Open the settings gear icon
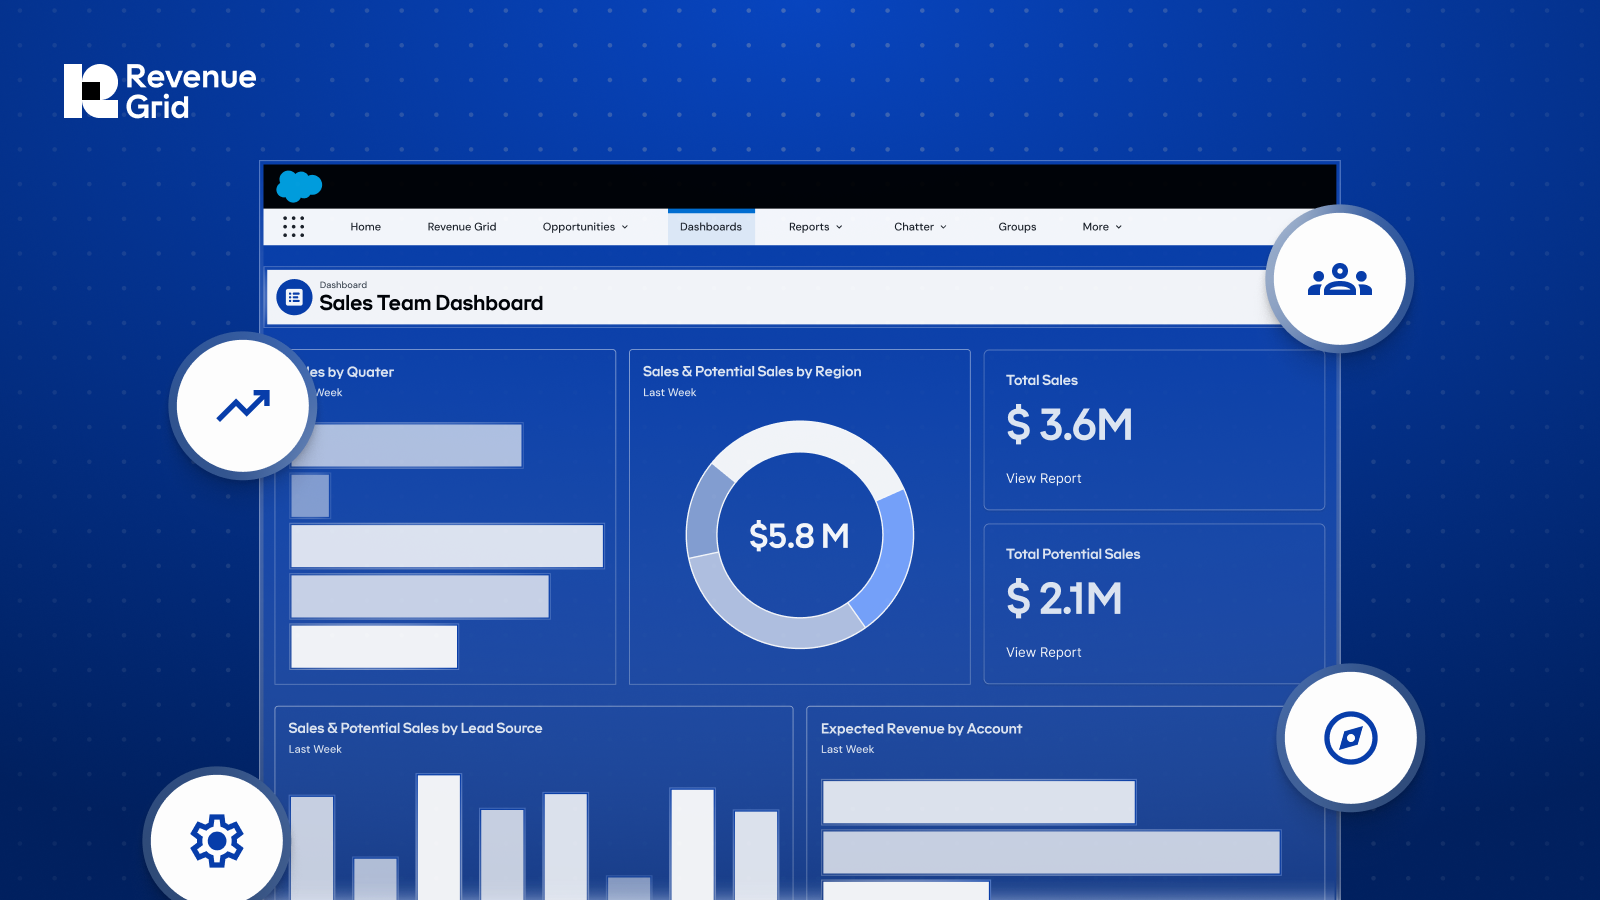The image size is (1600, 900). coord(217,841)
